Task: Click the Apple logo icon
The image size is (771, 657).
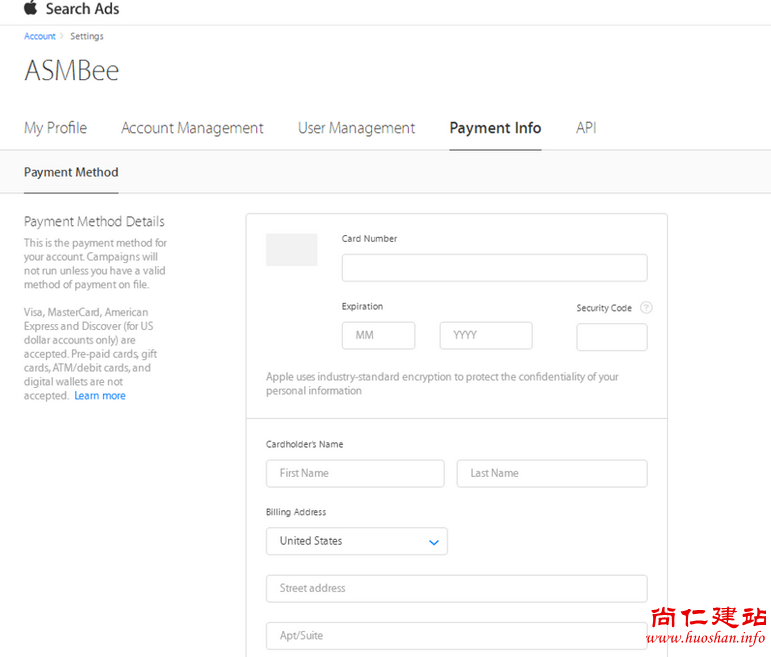Action: [30, 7]
